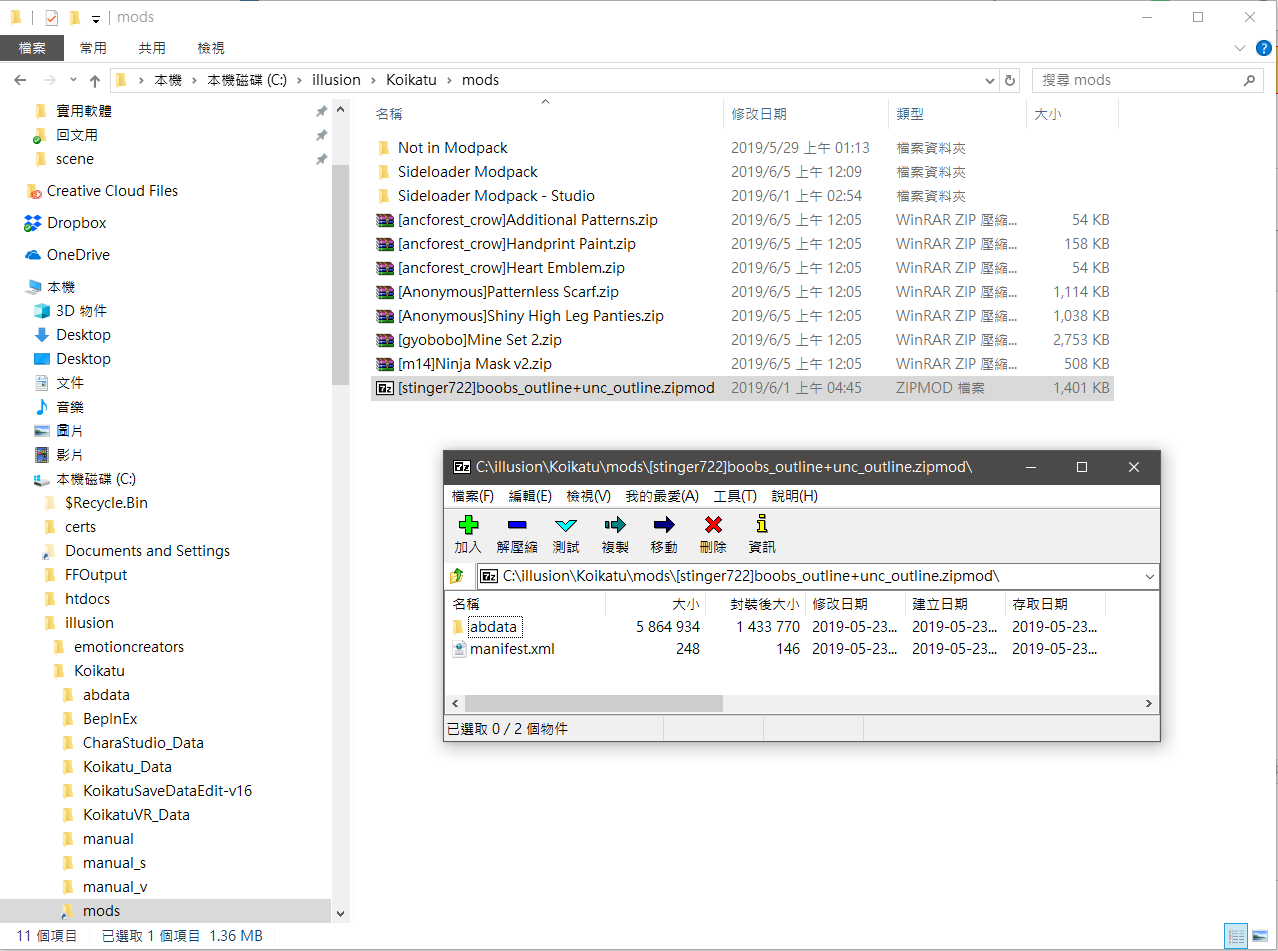Switch to large icons view in status bar
The height and width of the screenshot is (951, 1278).
1259,936
